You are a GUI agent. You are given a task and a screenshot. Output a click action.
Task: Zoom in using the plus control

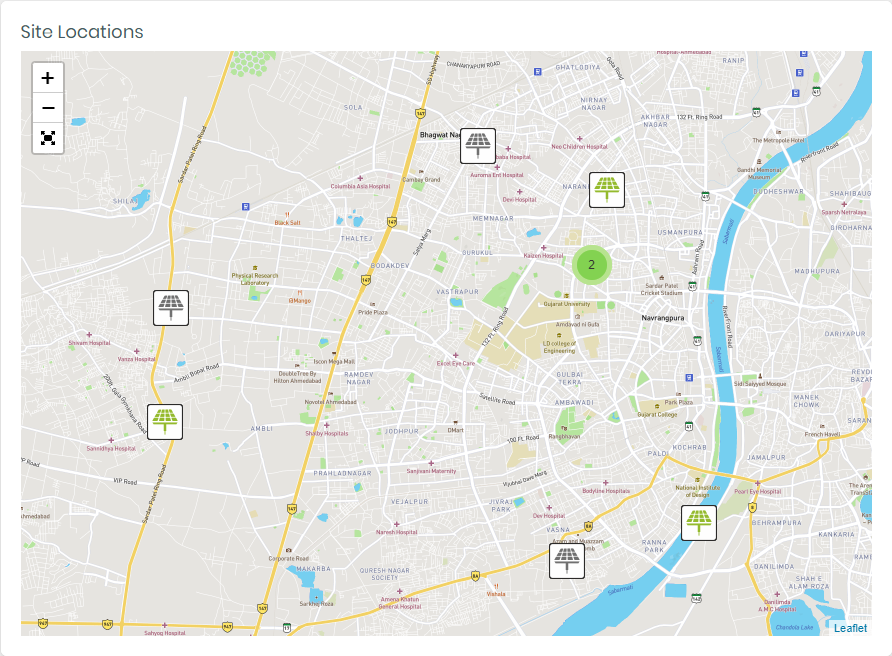pos(47,76)
